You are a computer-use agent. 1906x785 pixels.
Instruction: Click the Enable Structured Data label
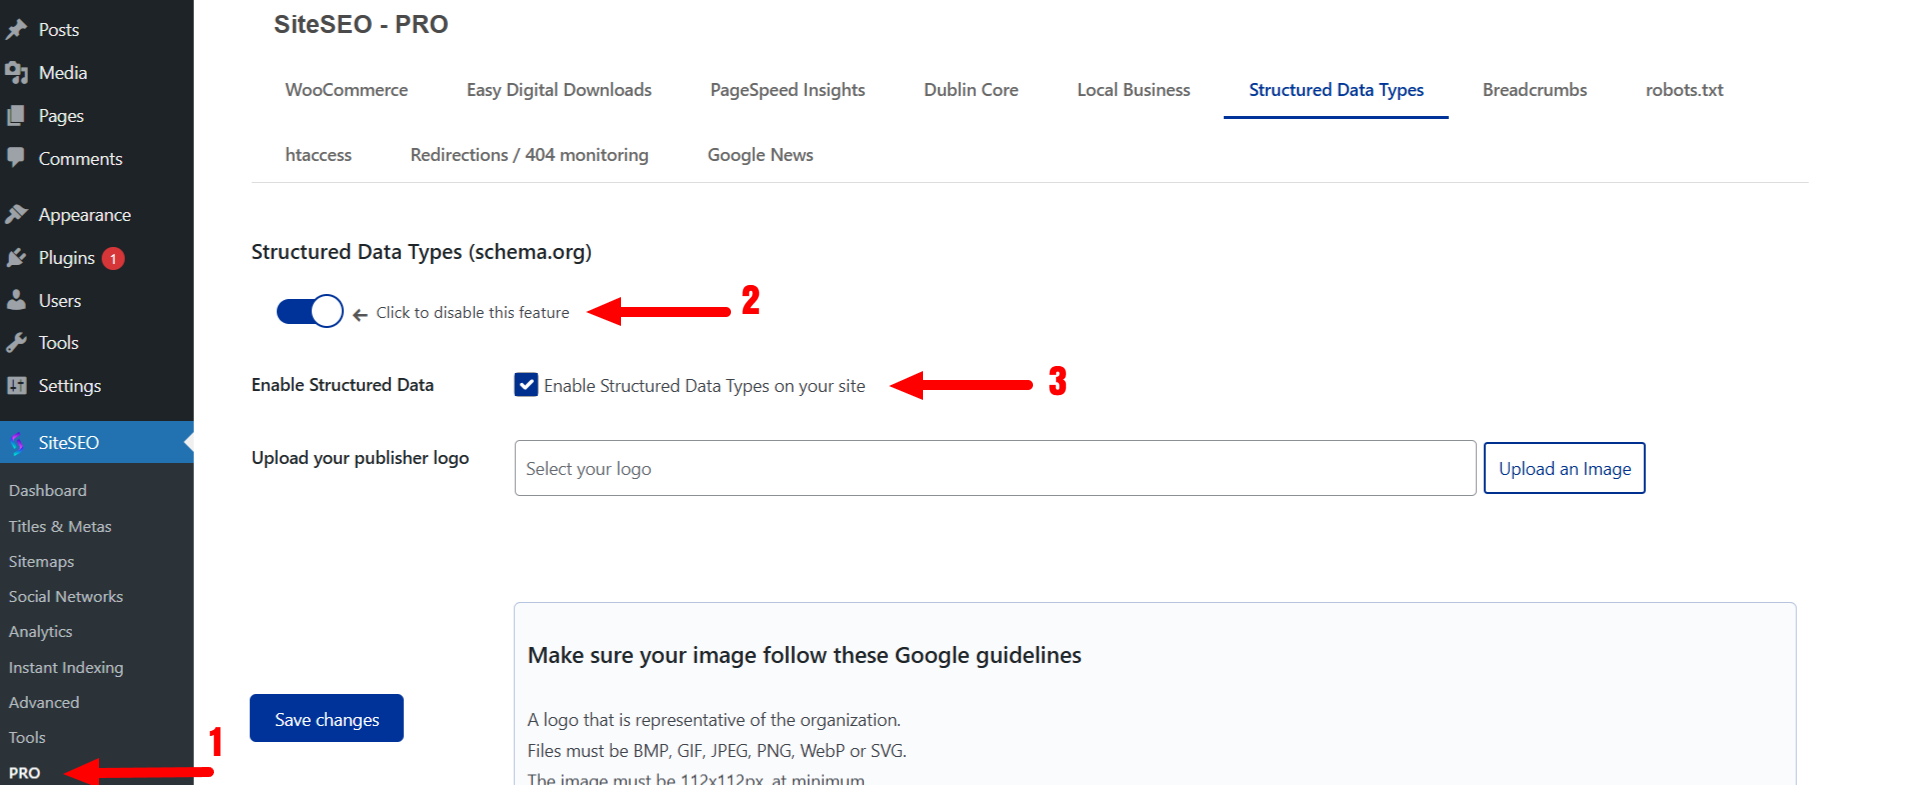(342, 385)
